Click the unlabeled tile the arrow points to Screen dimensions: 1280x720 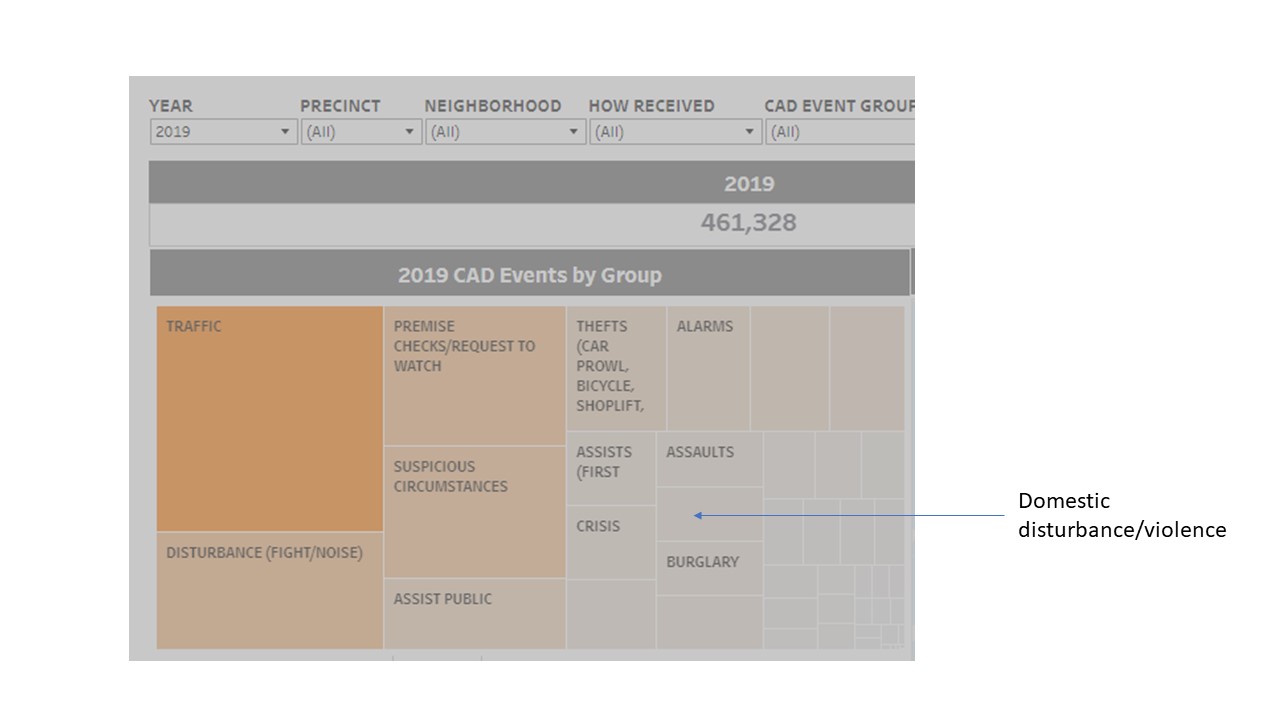tap(709, 514)
